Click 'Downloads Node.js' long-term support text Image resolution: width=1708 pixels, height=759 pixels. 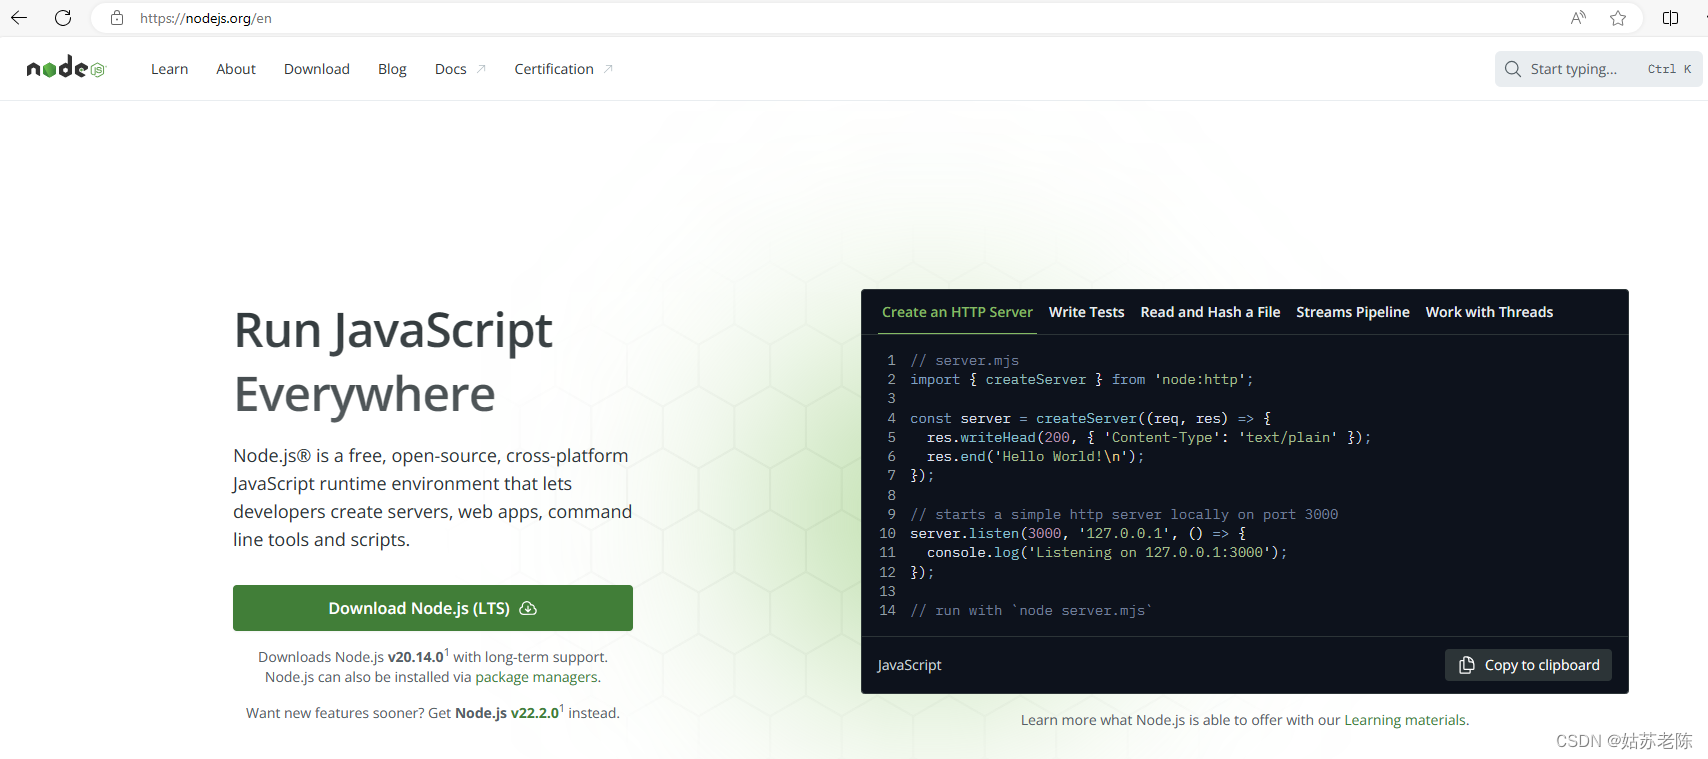pyautogui.click(x=433, y=657)
